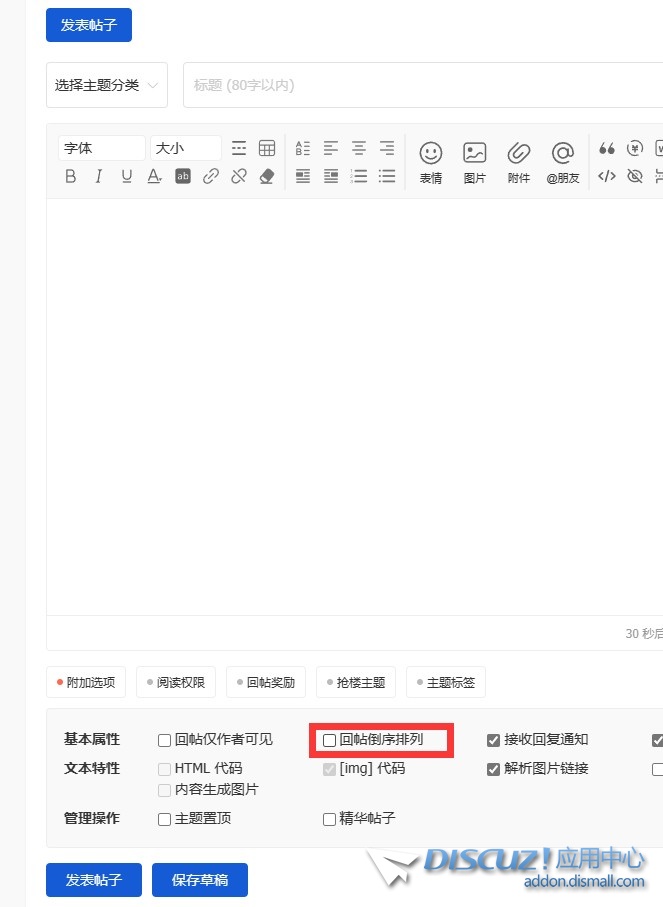Toggle bold formatting in the editor
This screenshot has height=907, width=663.
click(x=71, y=176)
